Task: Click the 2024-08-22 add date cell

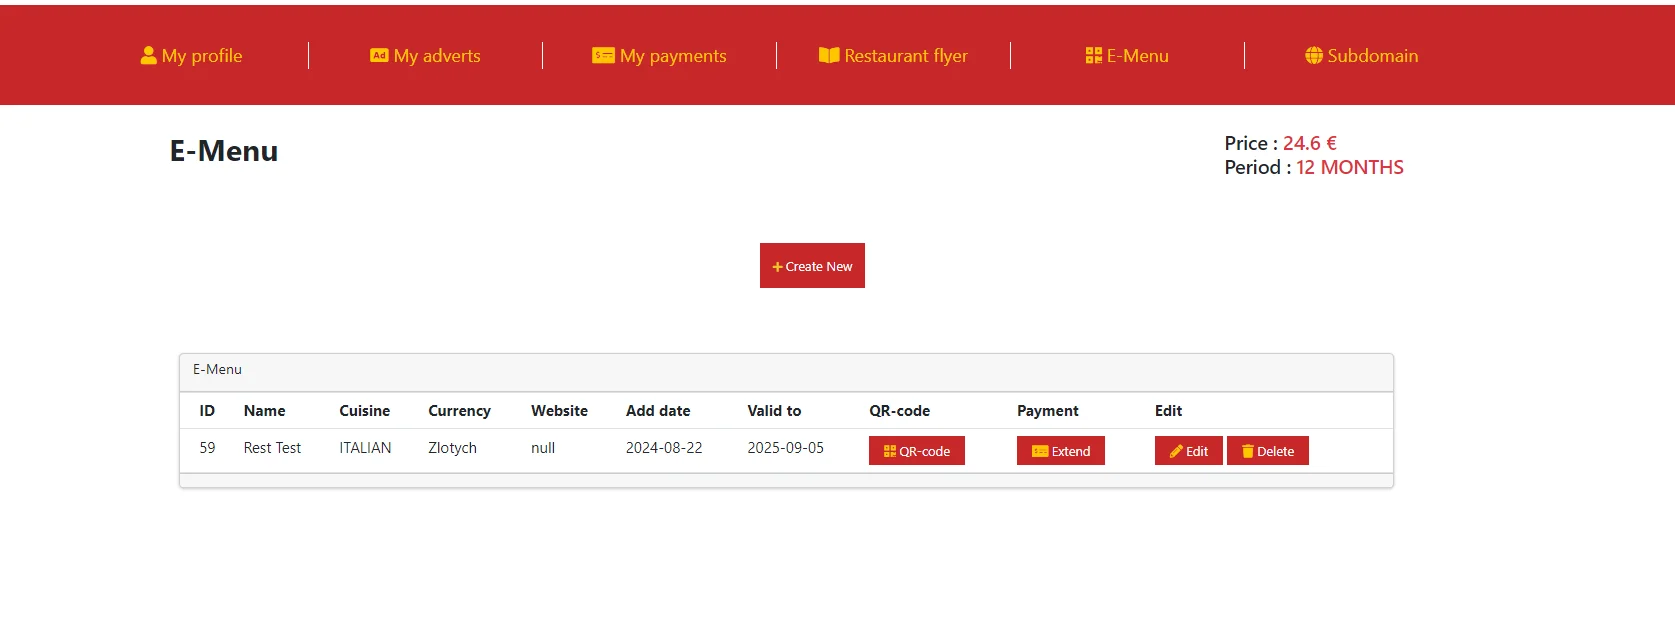Action: coord(664,448)
